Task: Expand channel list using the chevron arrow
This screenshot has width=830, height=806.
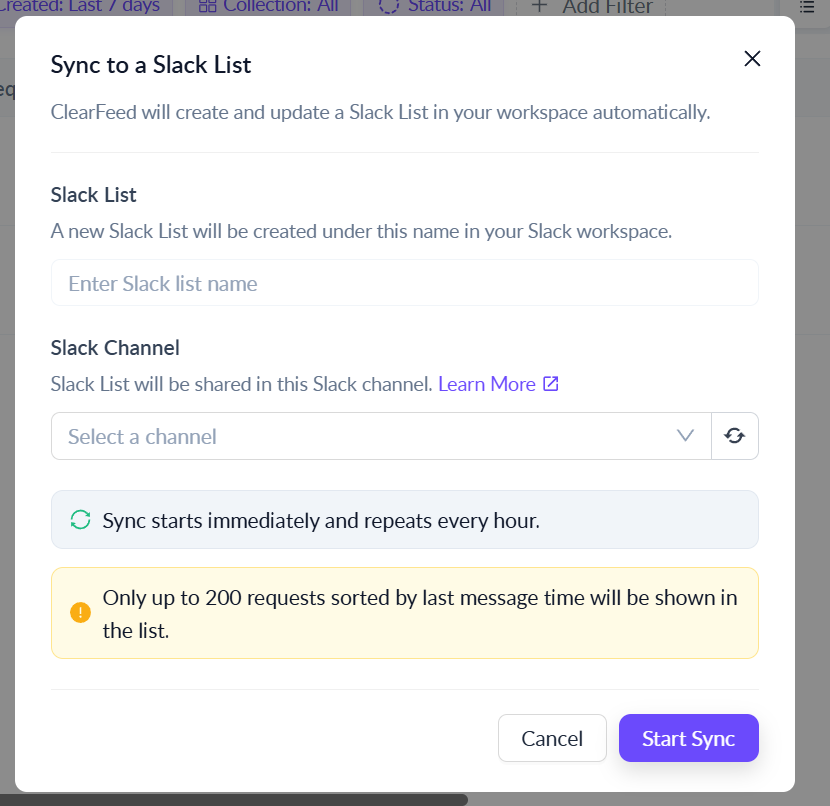Action: click(x=686, y=436)
